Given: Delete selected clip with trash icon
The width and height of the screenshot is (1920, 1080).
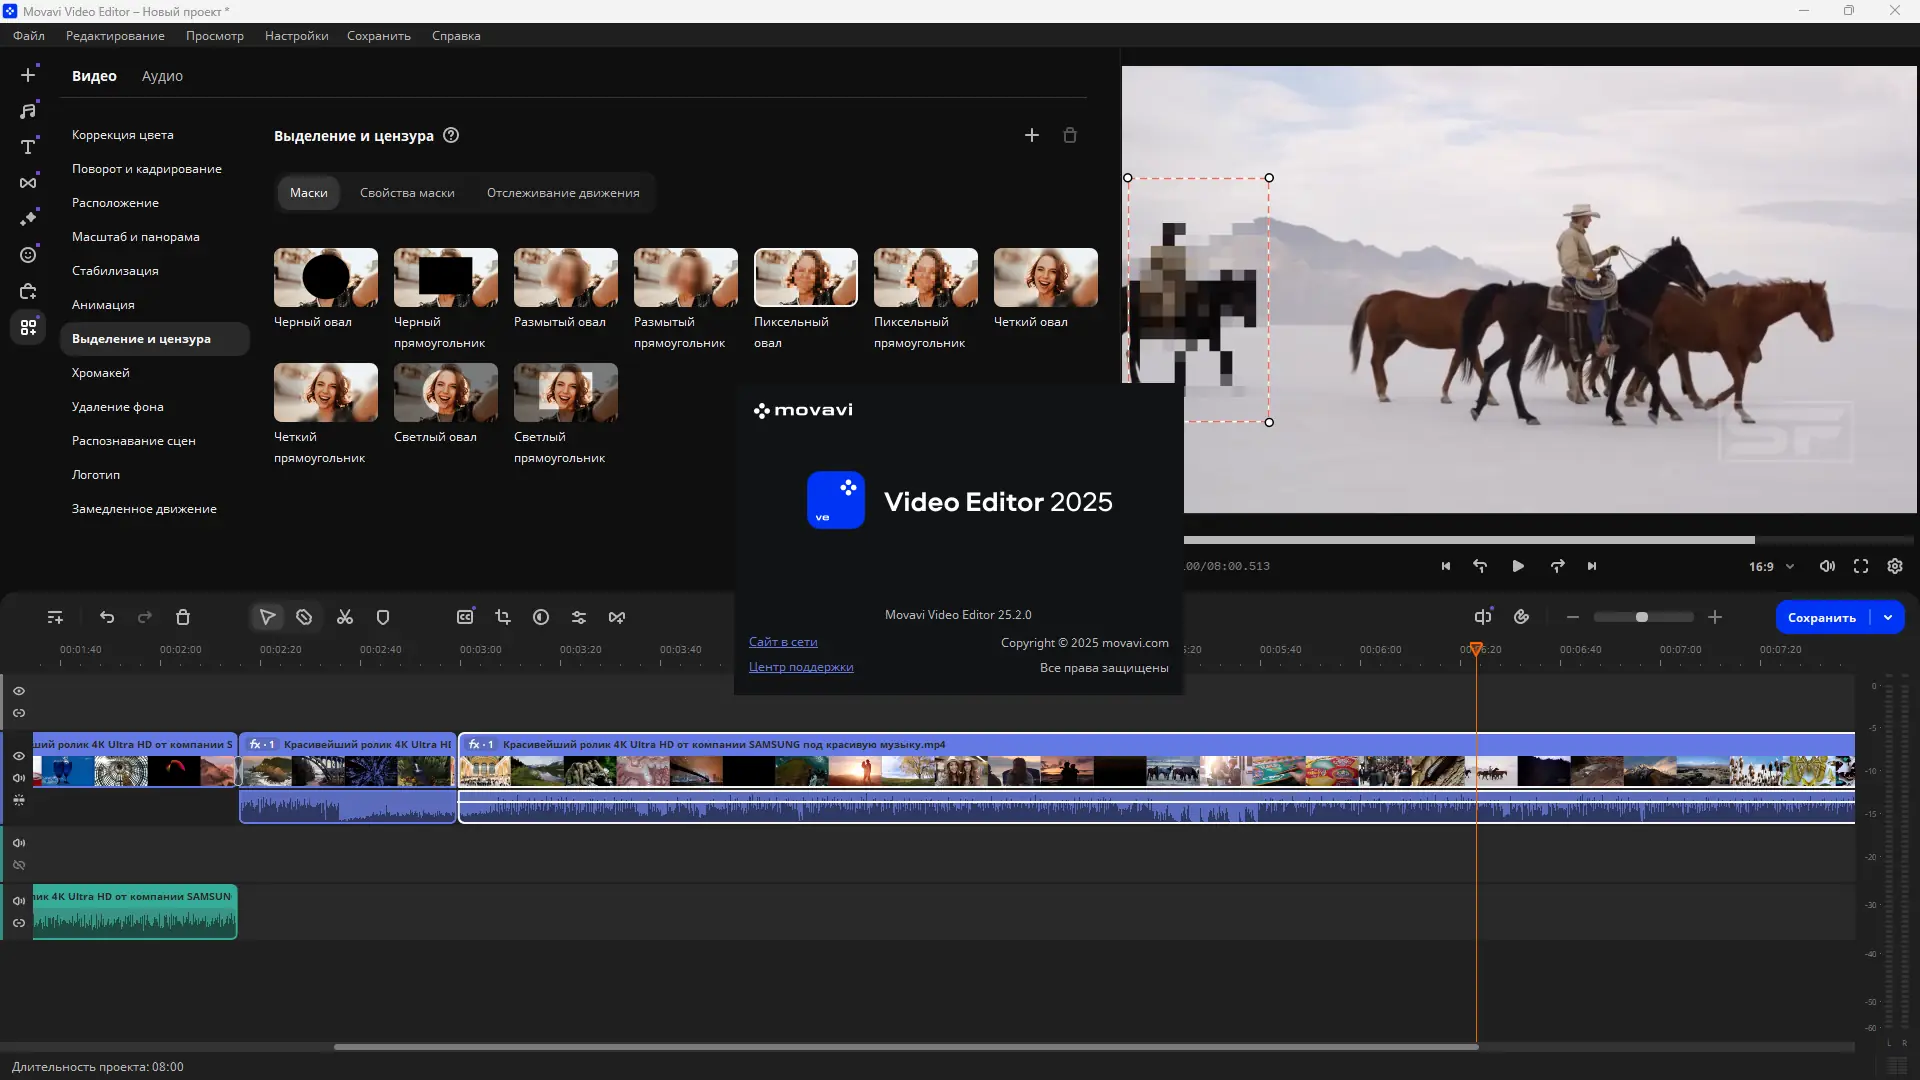Looking at the screenshot, I should (x=183, y=618).
